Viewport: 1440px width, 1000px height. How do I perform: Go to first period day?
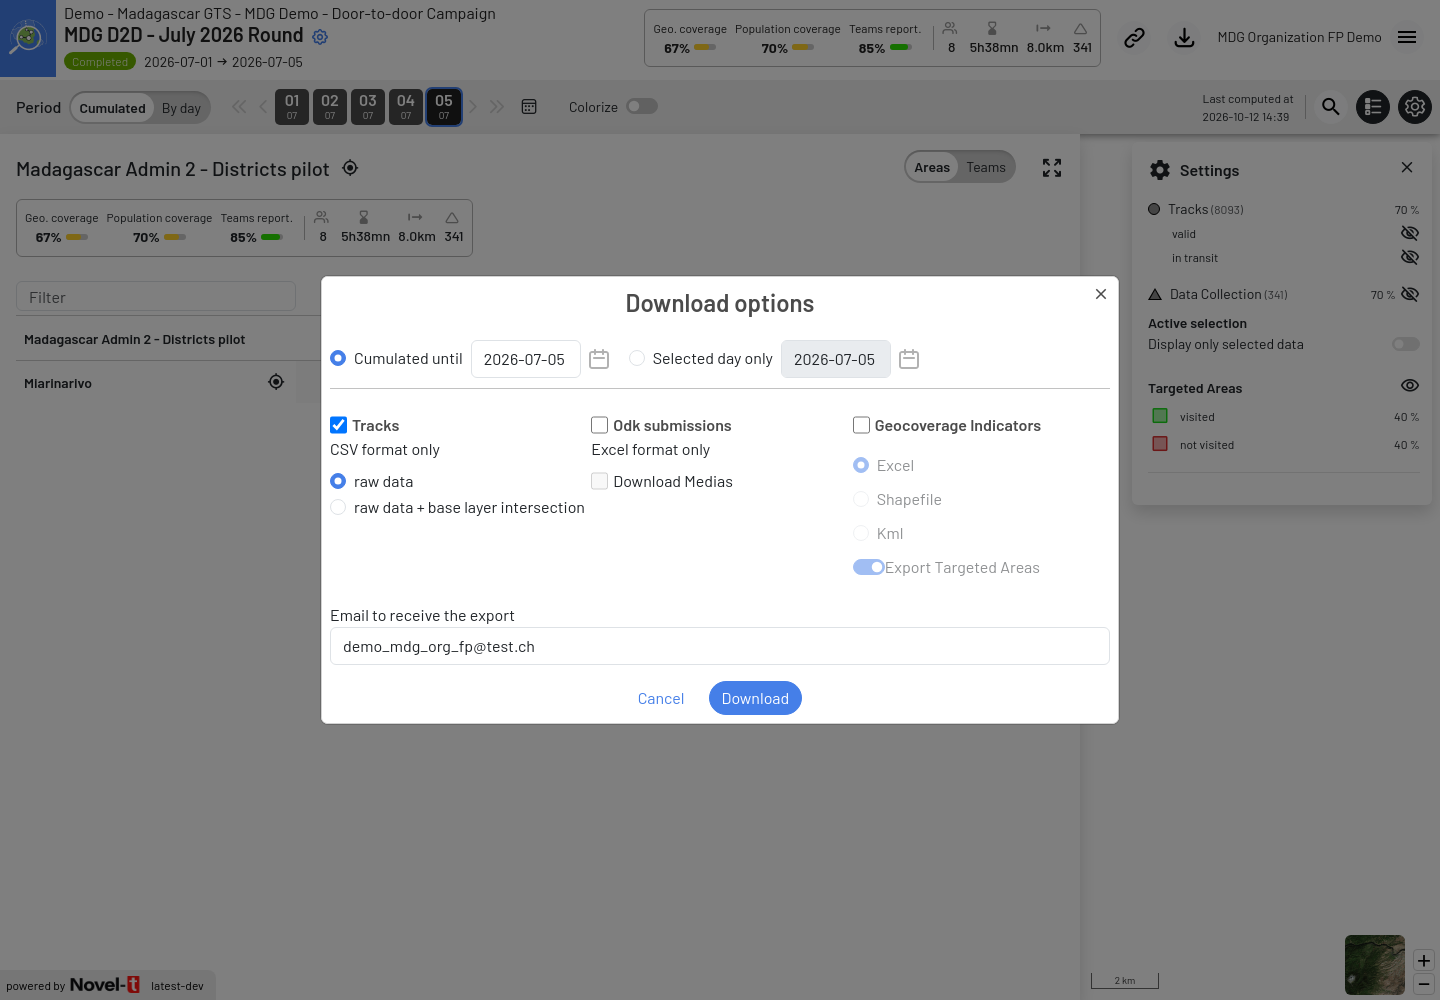pyautogui.click(x=239, y=107)
